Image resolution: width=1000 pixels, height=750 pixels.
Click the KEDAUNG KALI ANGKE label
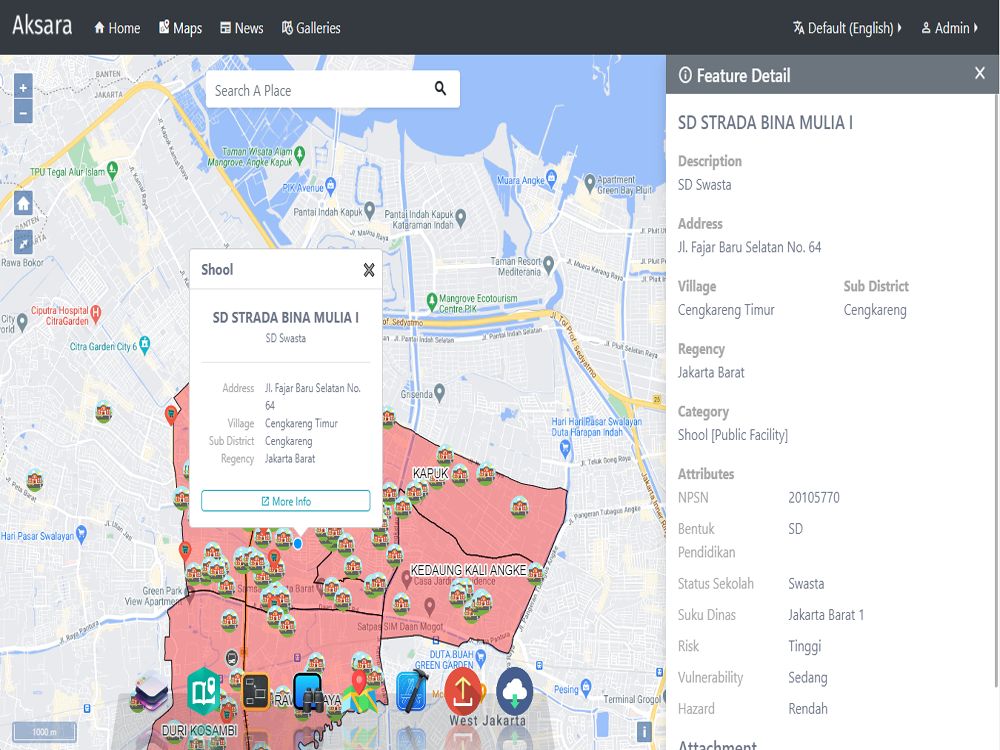(468, 570)
